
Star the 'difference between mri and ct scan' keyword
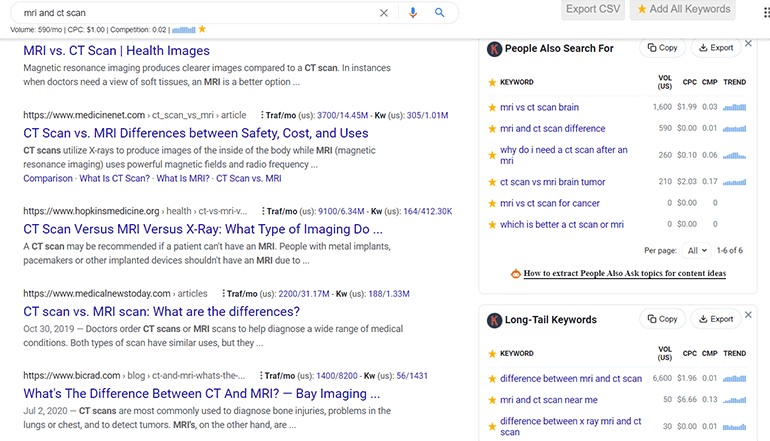tap(492, 379)
